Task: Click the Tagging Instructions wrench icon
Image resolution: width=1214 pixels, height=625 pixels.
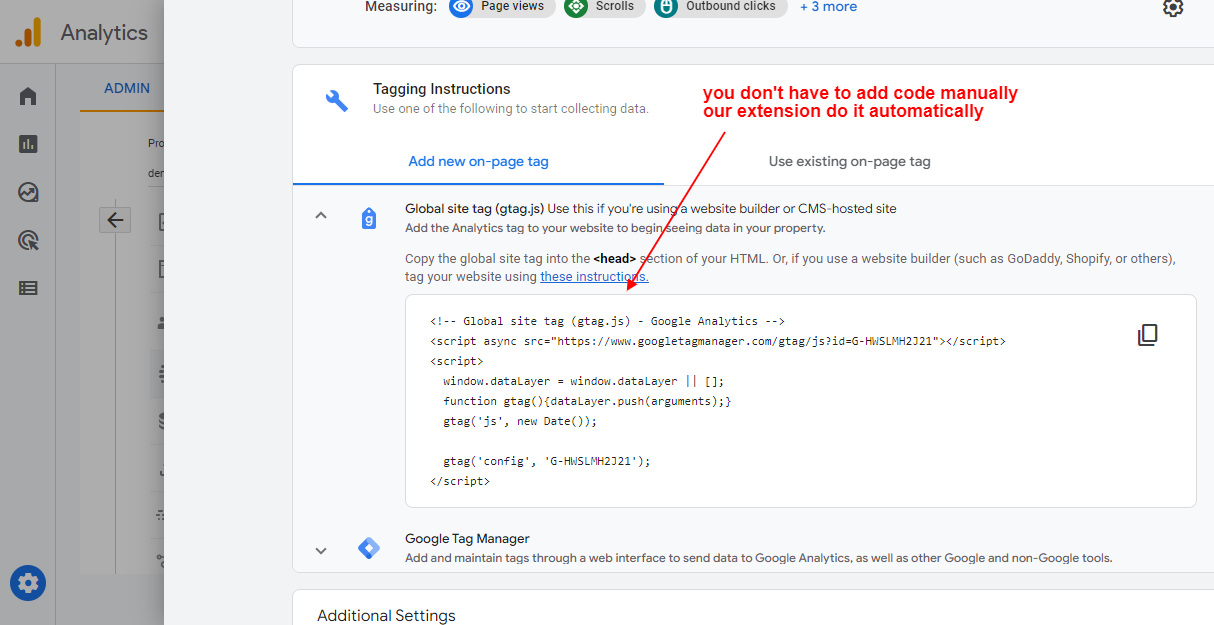Action: (337, 100)
